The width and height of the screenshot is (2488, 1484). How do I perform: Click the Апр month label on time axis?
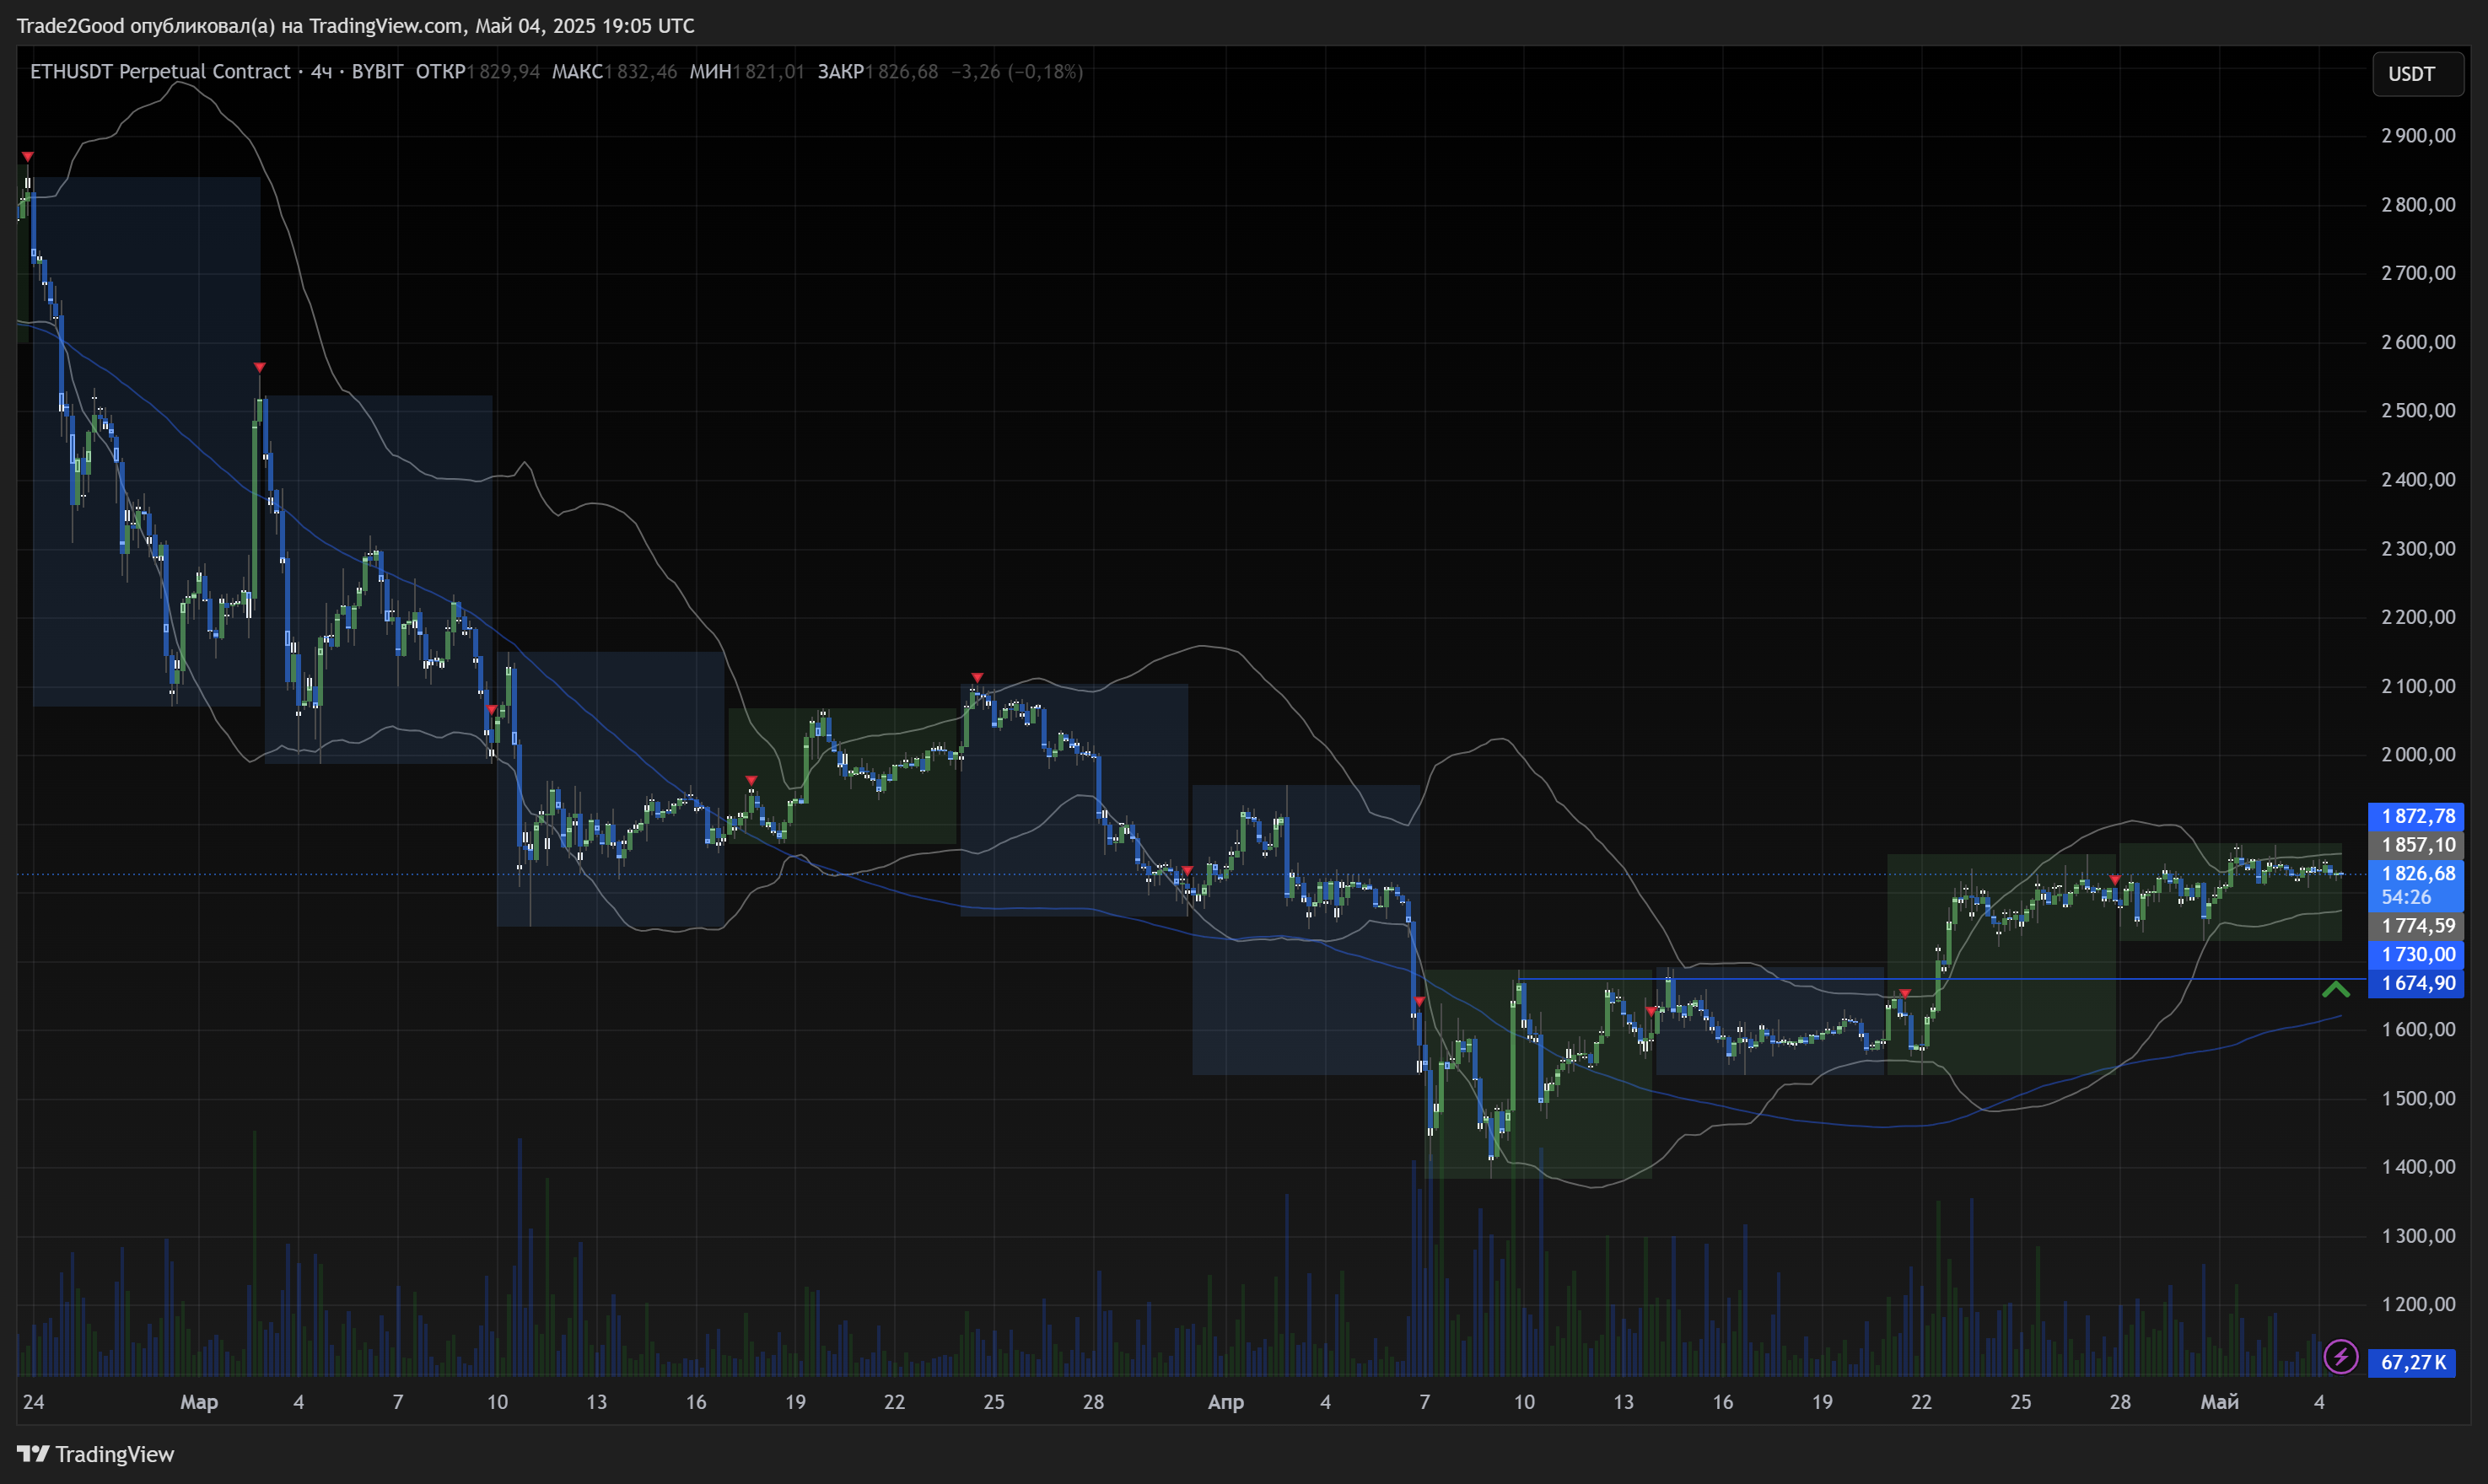[1225, 1402]
